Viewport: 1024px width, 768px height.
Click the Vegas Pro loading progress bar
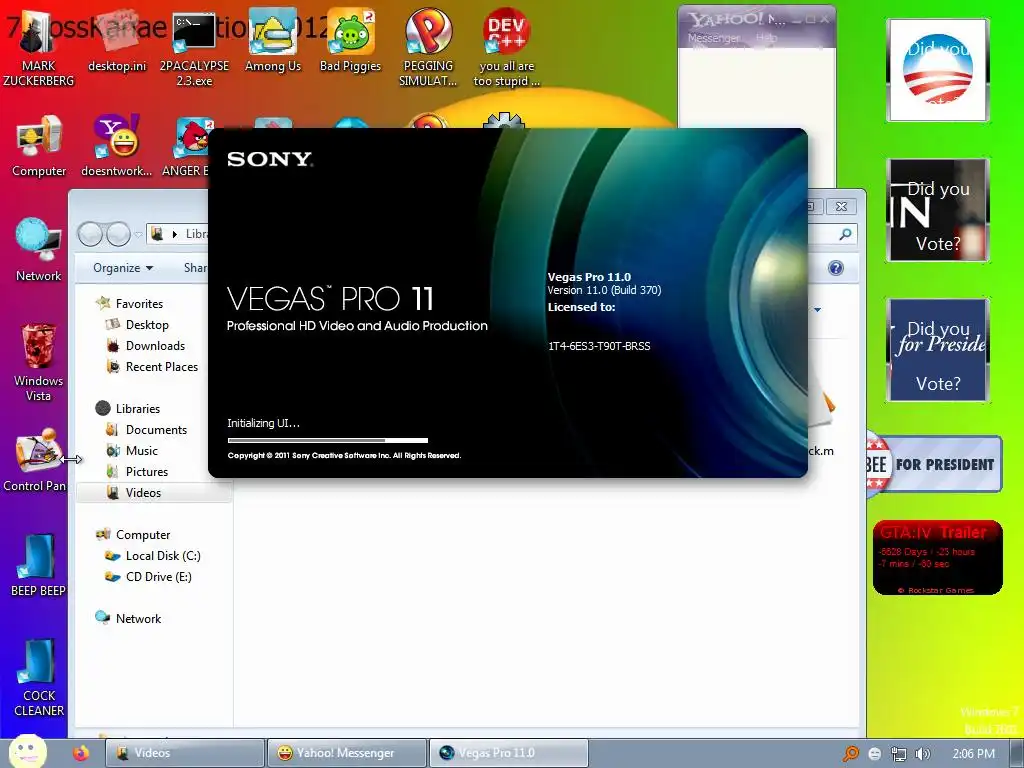tap(328, 440)
